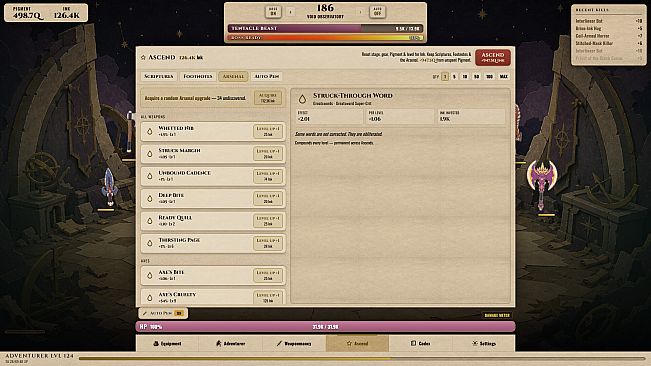Set buy quantity to MAX
Image resolution: width=651 pixels, height=366 pixels.
click(x=504, y=76)
